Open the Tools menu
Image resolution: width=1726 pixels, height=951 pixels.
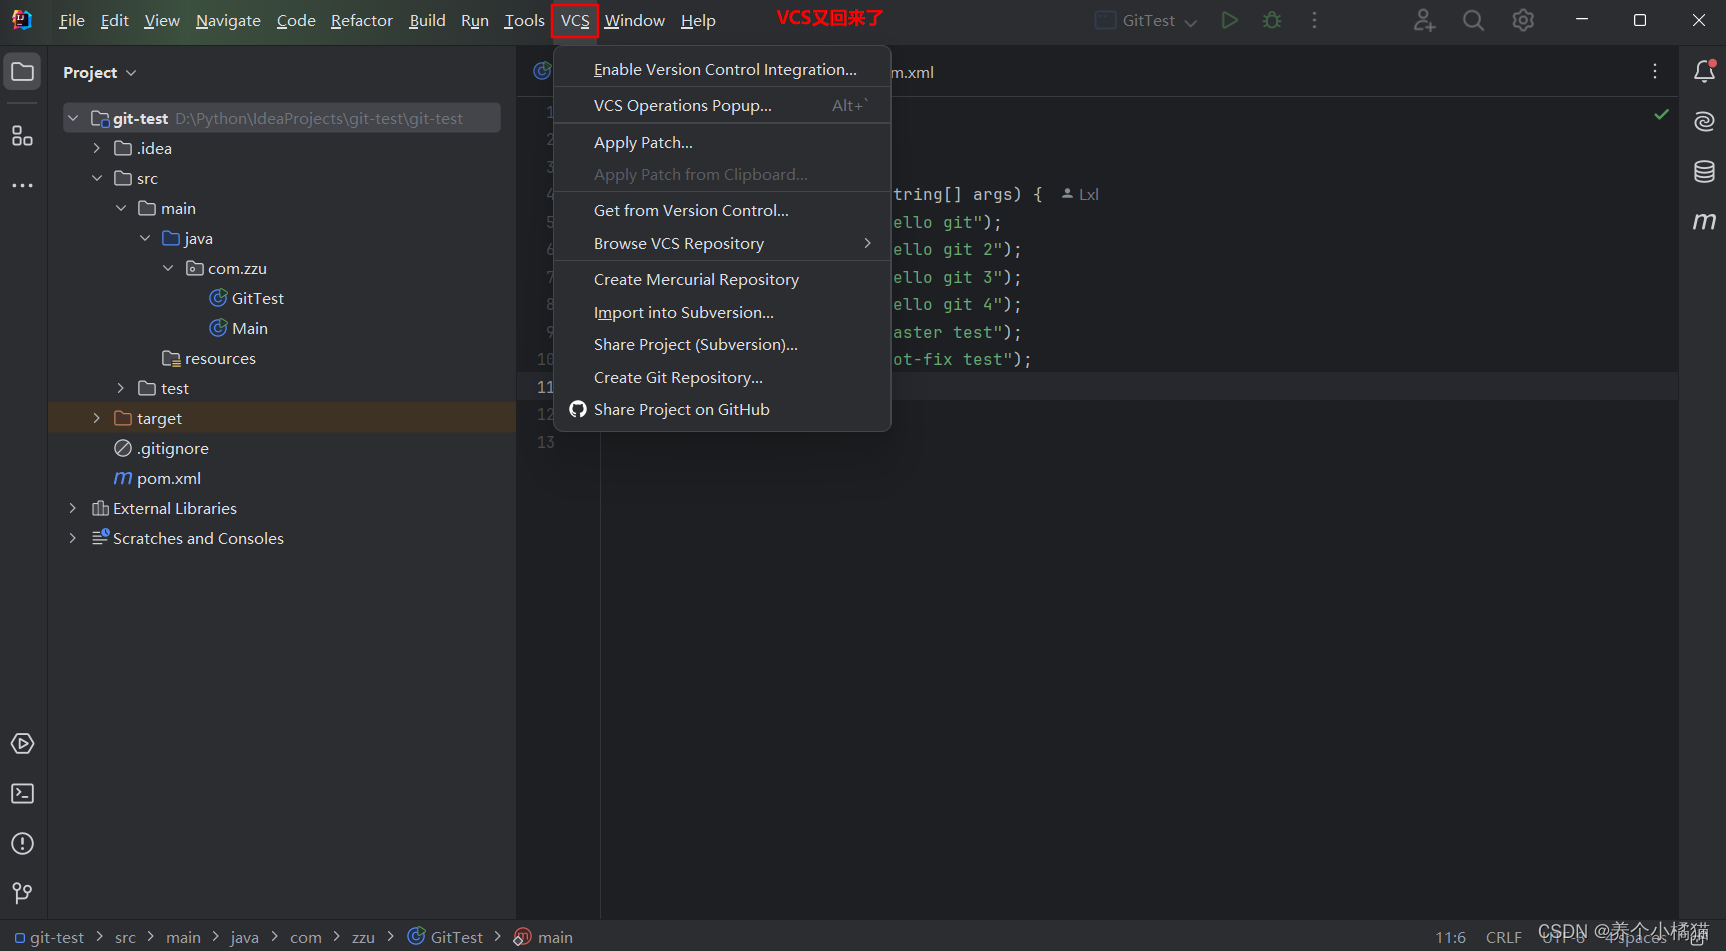click(x=524, y=20)
